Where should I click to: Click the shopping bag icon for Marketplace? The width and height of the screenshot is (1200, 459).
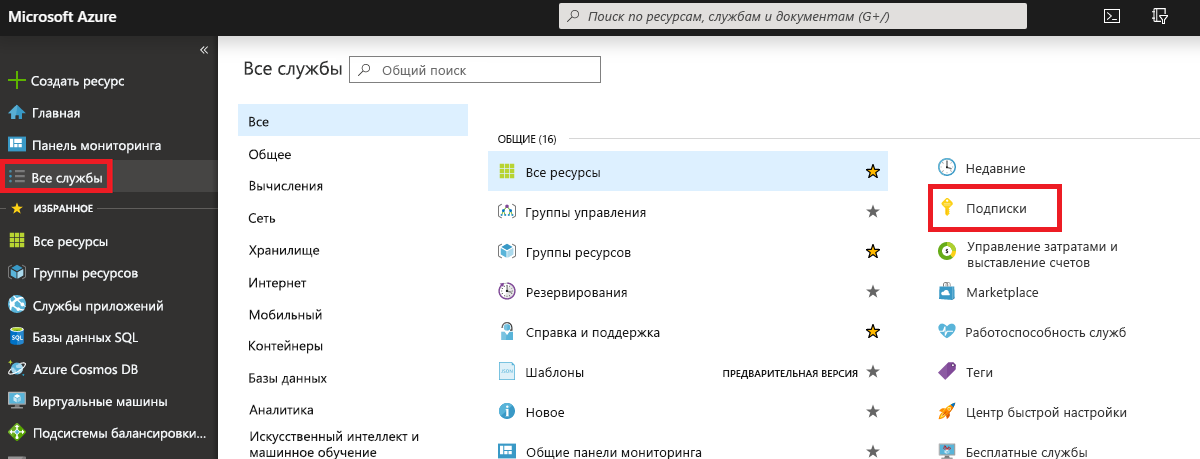(947, 292)
